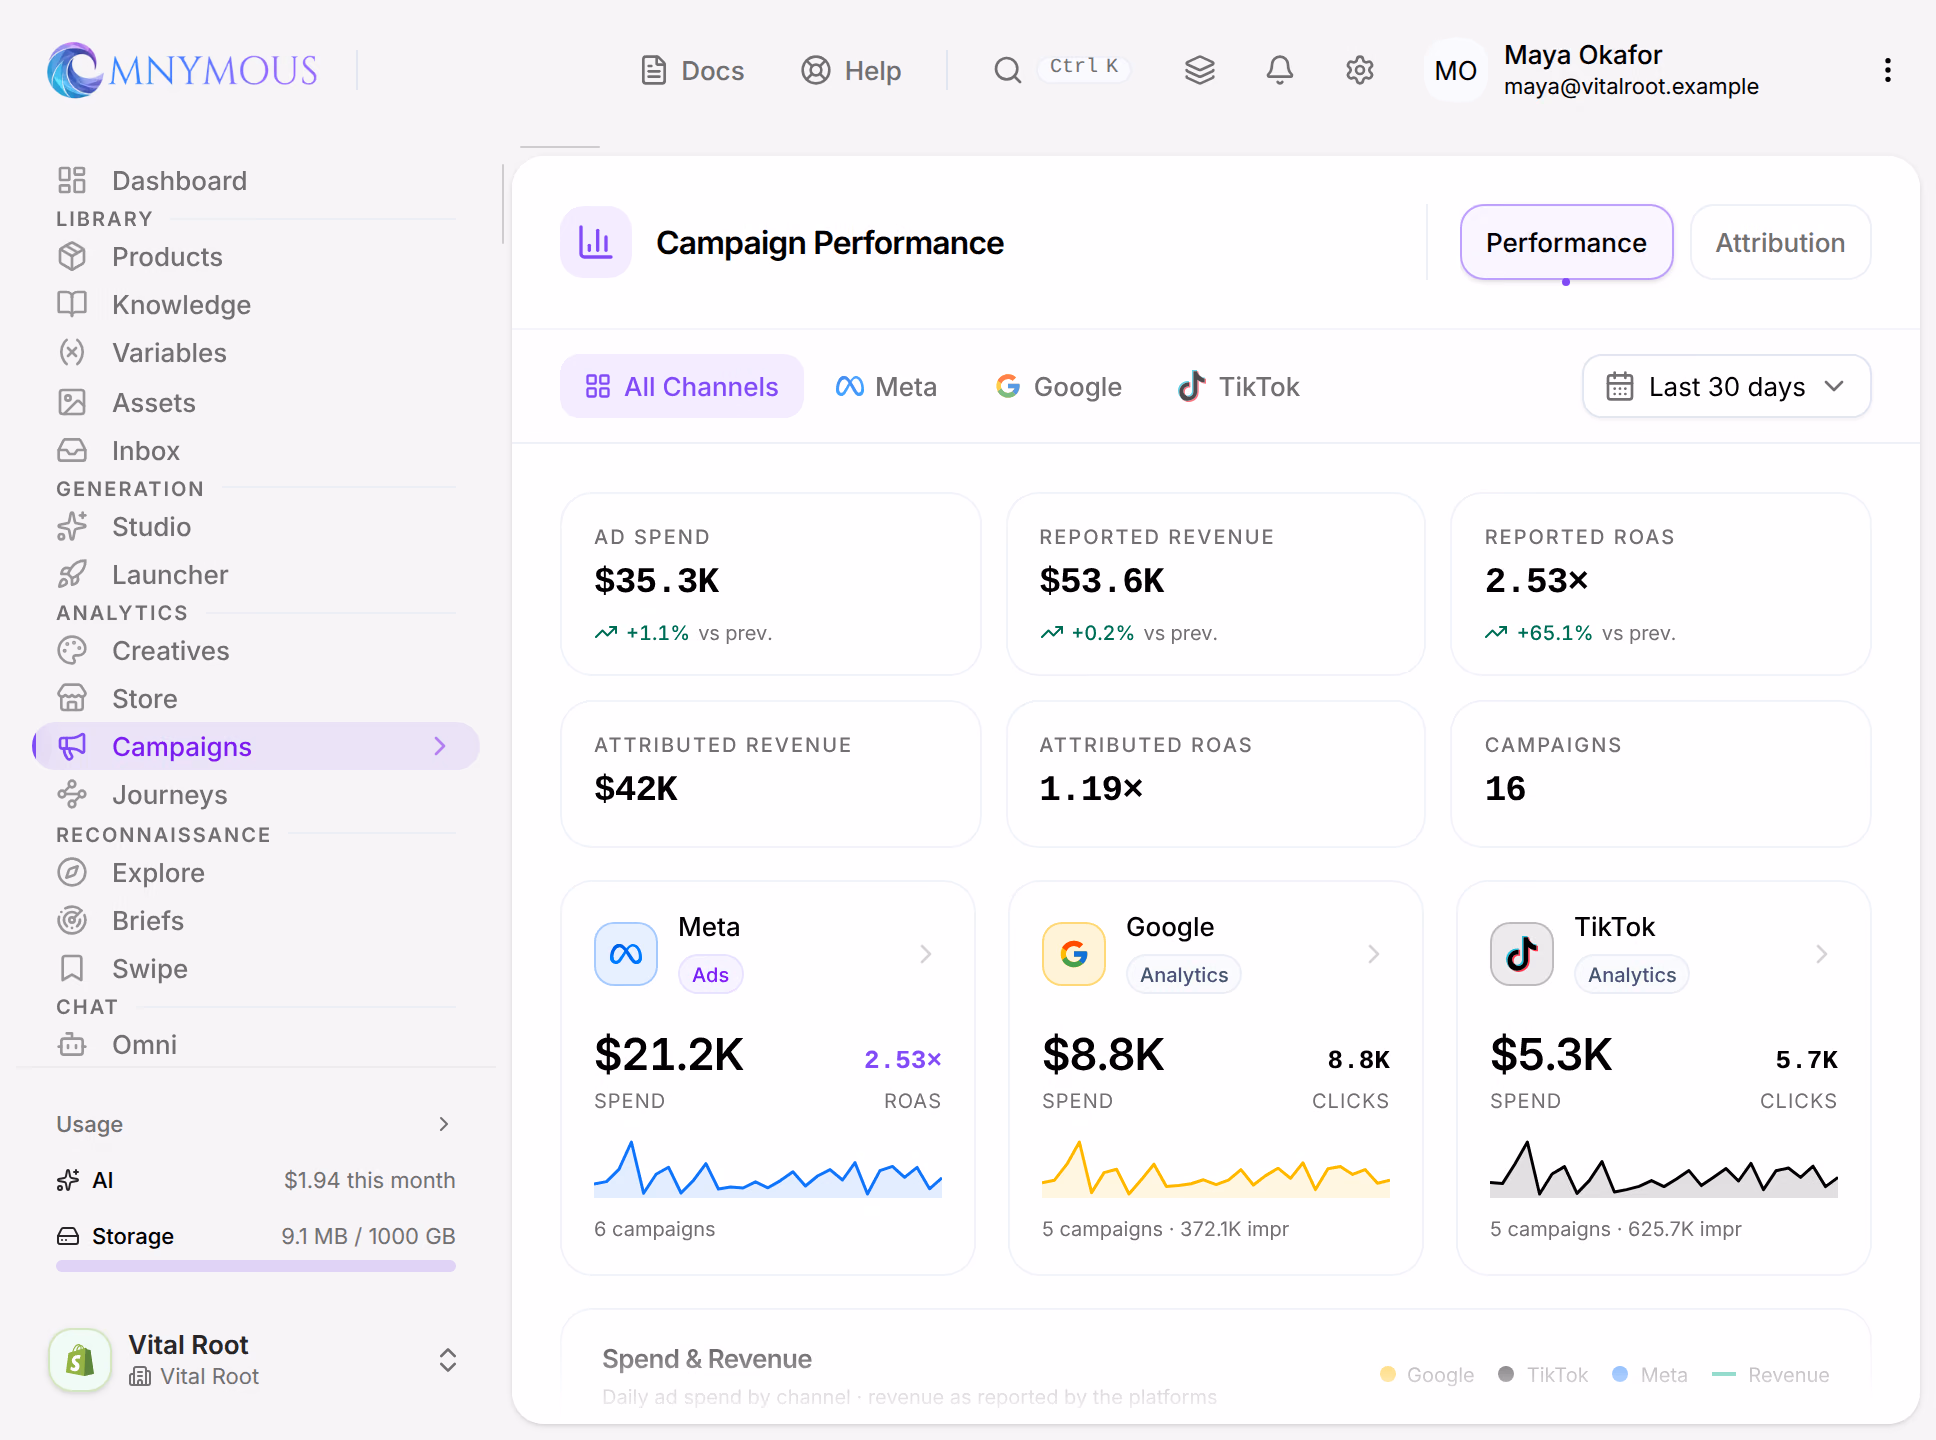Open the Help link

coord(851,70)
